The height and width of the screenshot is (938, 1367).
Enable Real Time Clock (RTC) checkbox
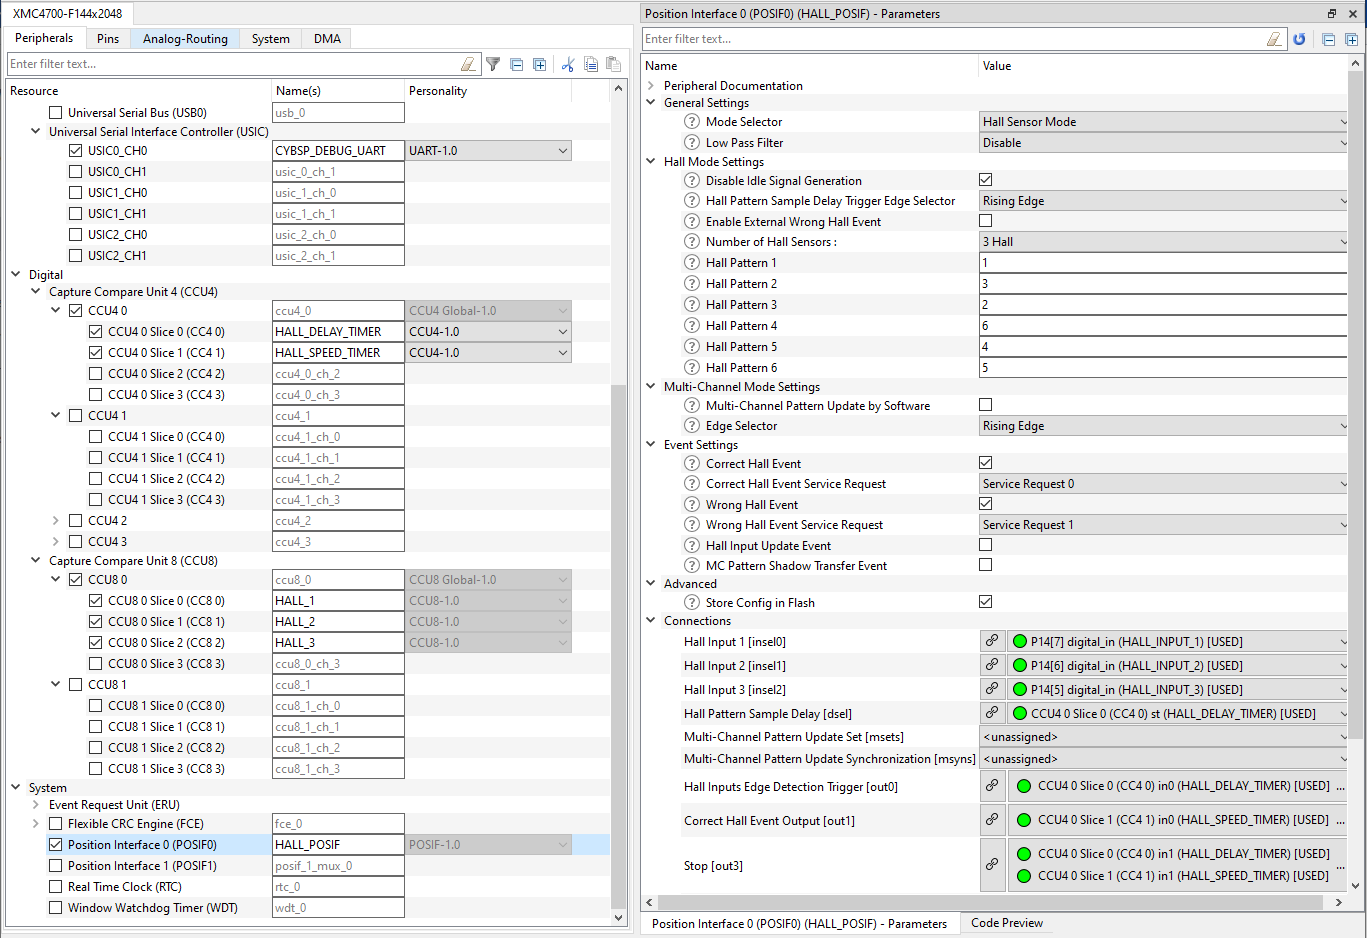[56, 887]
